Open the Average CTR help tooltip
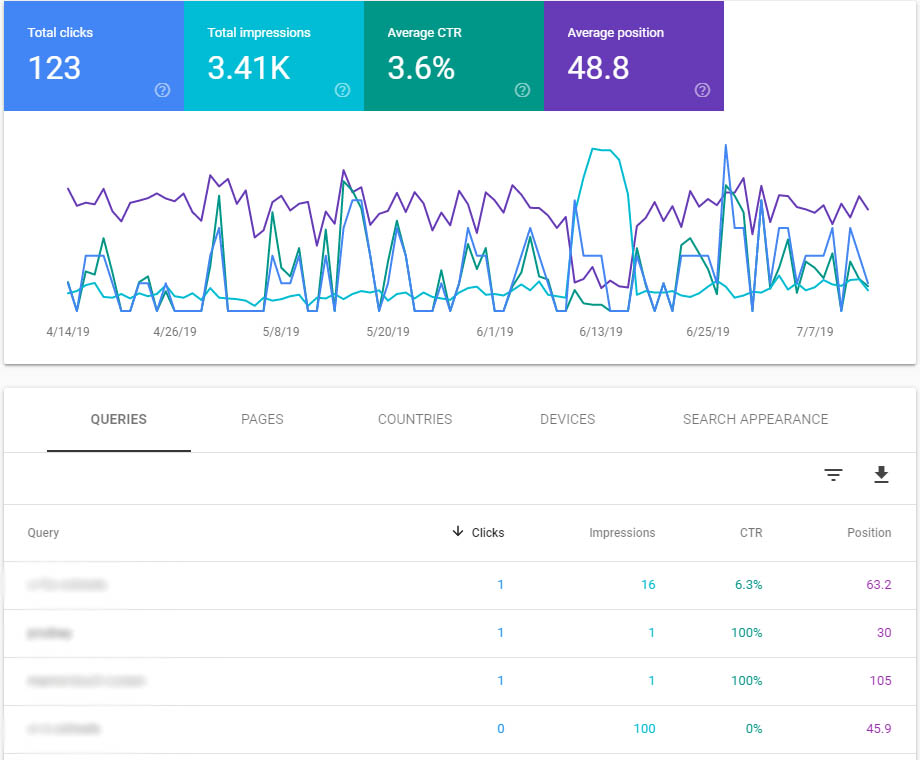The image size is (920, 760). click(522, 90)
